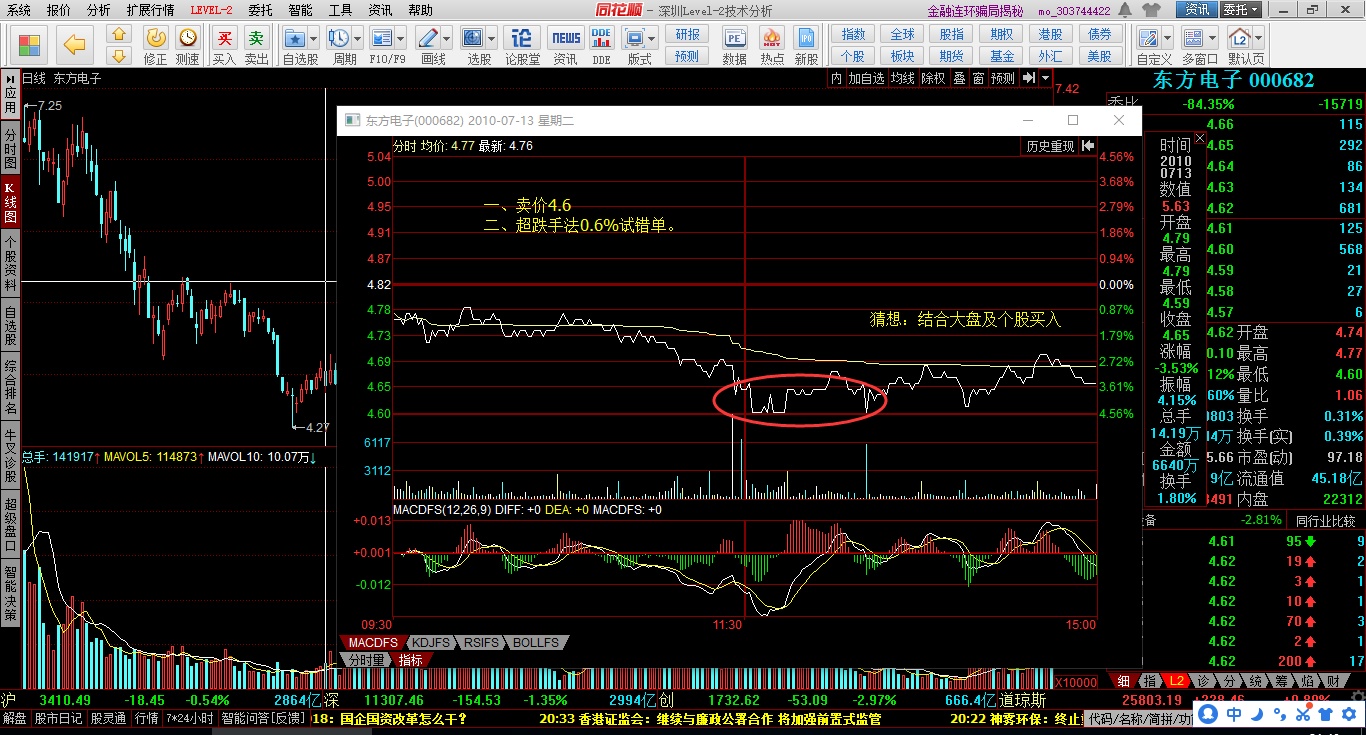Click the shirt skin icon in title bar

click(x=1153, y=10)
